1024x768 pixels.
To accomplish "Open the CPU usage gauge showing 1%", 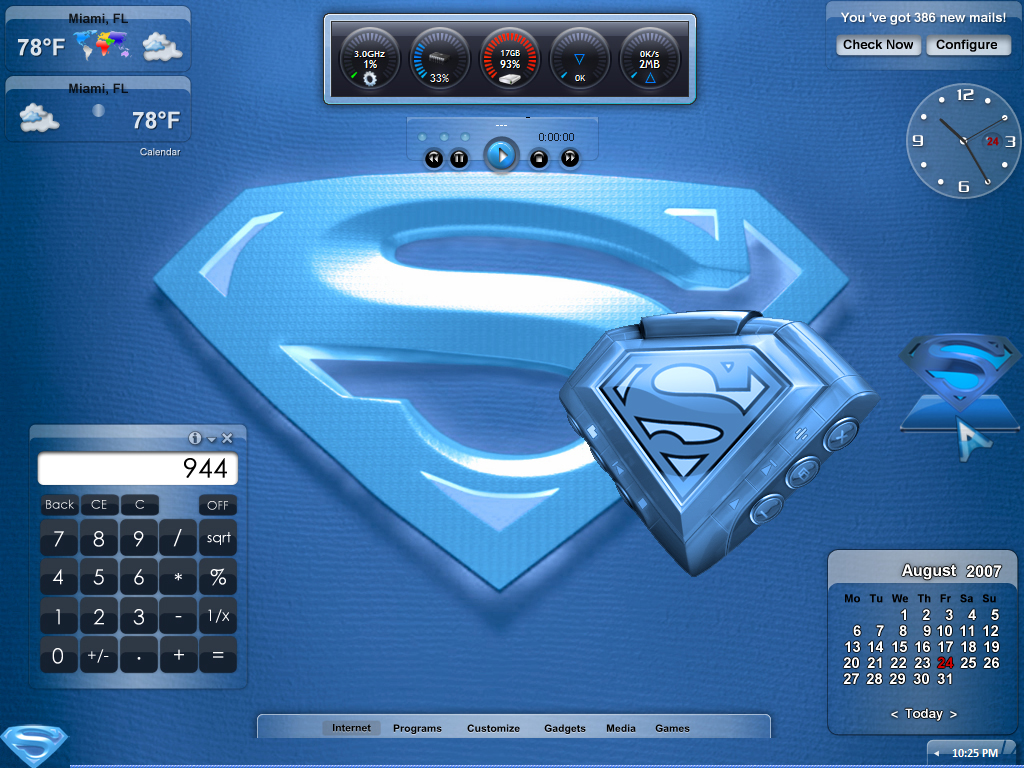I will (x=370, y=59).
